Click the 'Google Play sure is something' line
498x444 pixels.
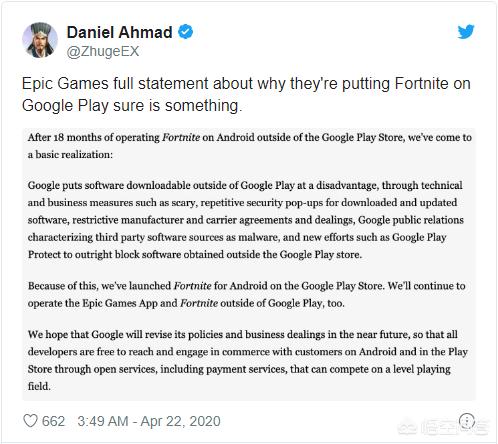pyautogui.click(x=132, y=105)
